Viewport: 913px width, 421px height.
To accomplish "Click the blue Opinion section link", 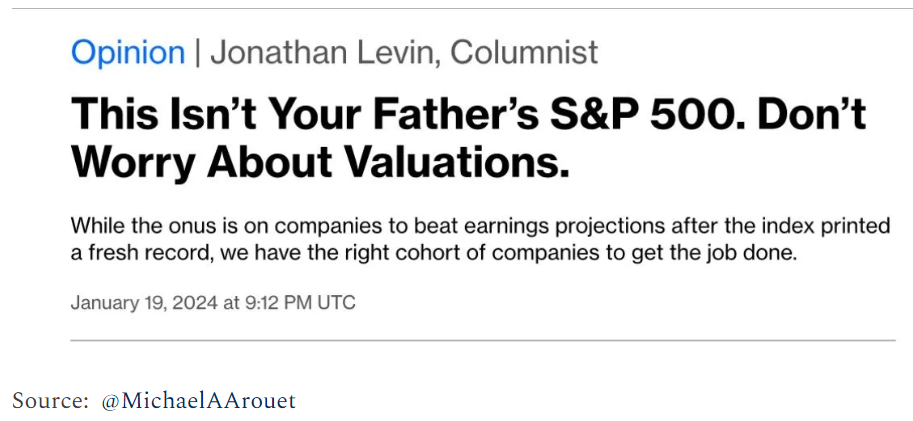I will 127,53.
